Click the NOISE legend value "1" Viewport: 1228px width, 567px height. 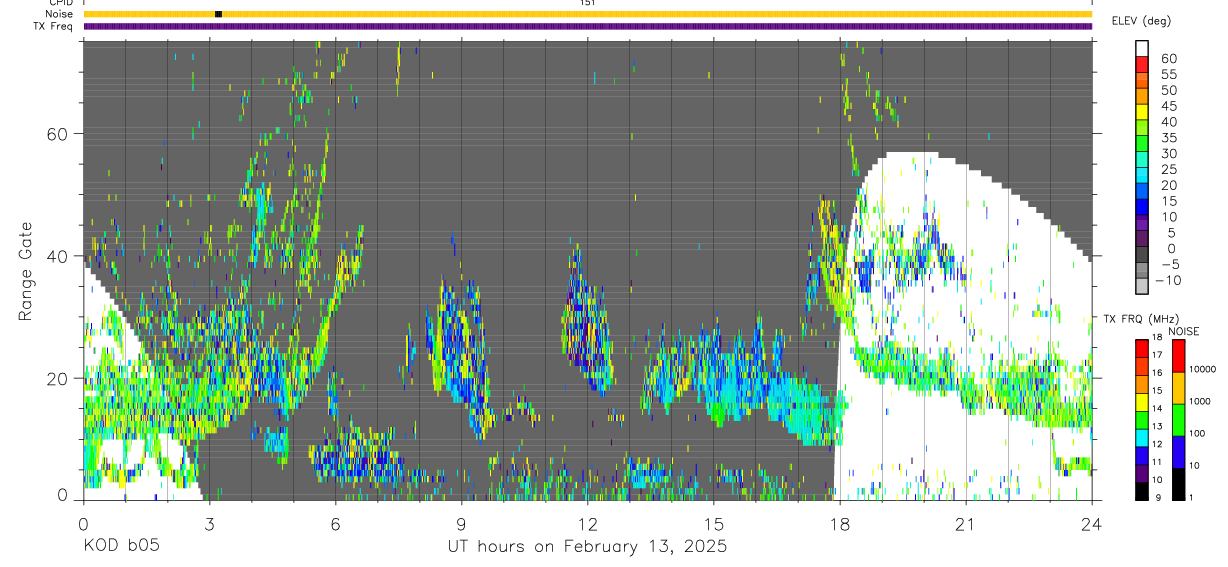1191,497
